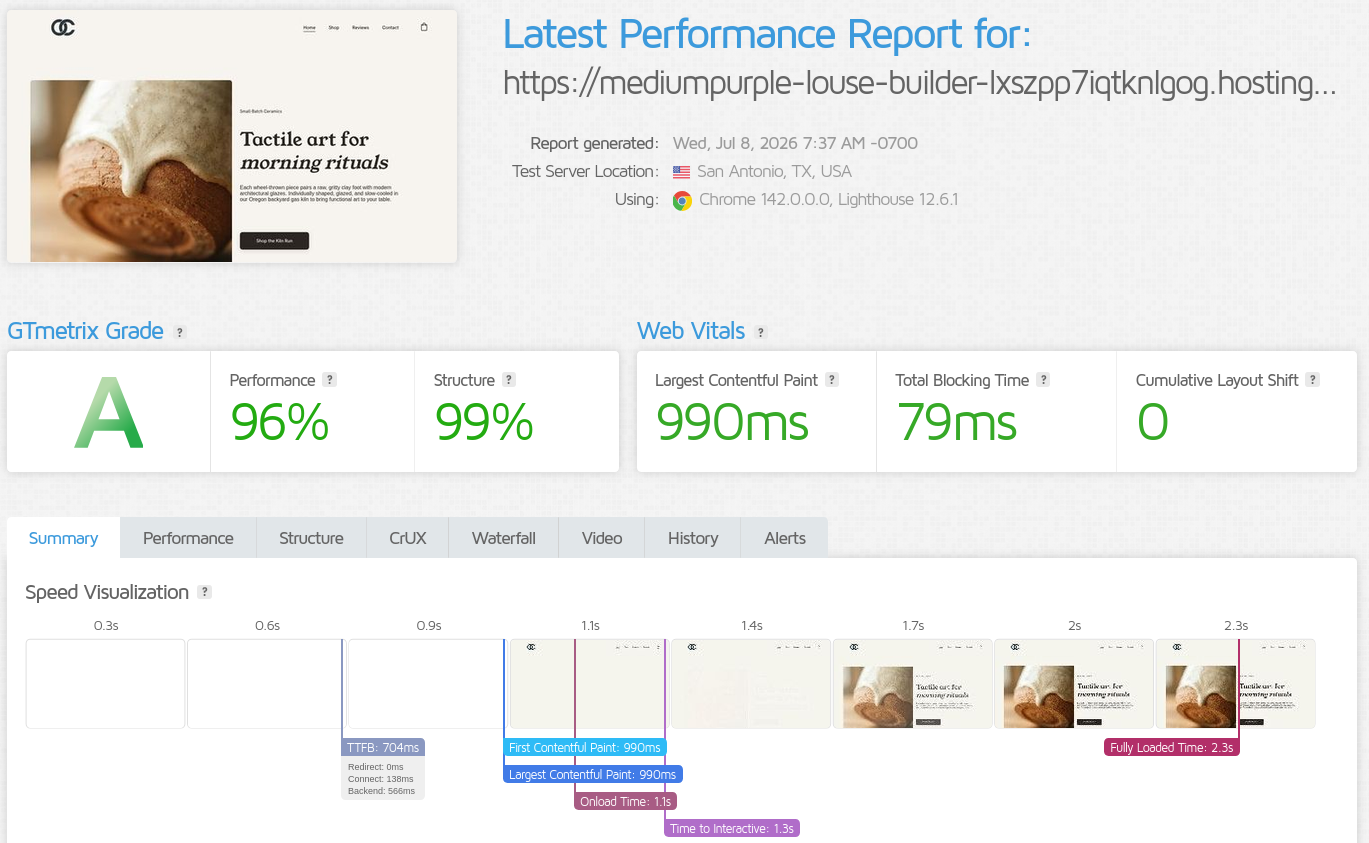Click help icon next to Largest Contentful Paint

click(832, 380)
